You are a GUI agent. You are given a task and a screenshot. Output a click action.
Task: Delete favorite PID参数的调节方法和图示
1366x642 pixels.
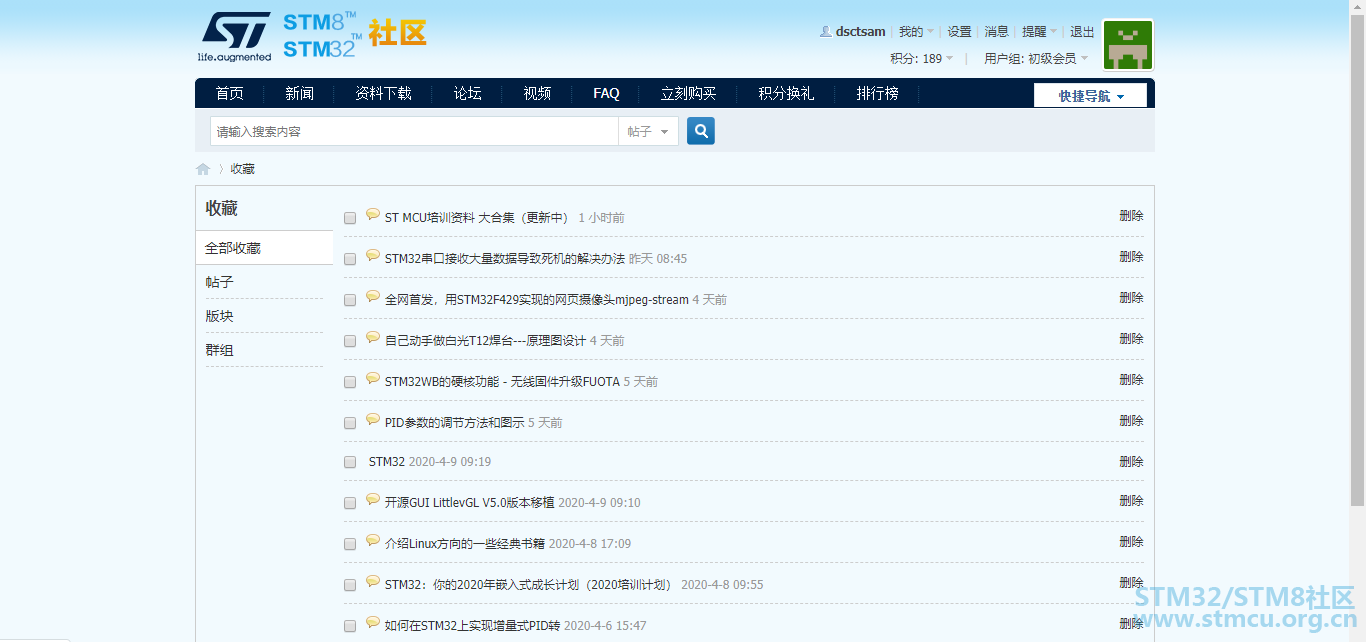[x=1131, y=421]
